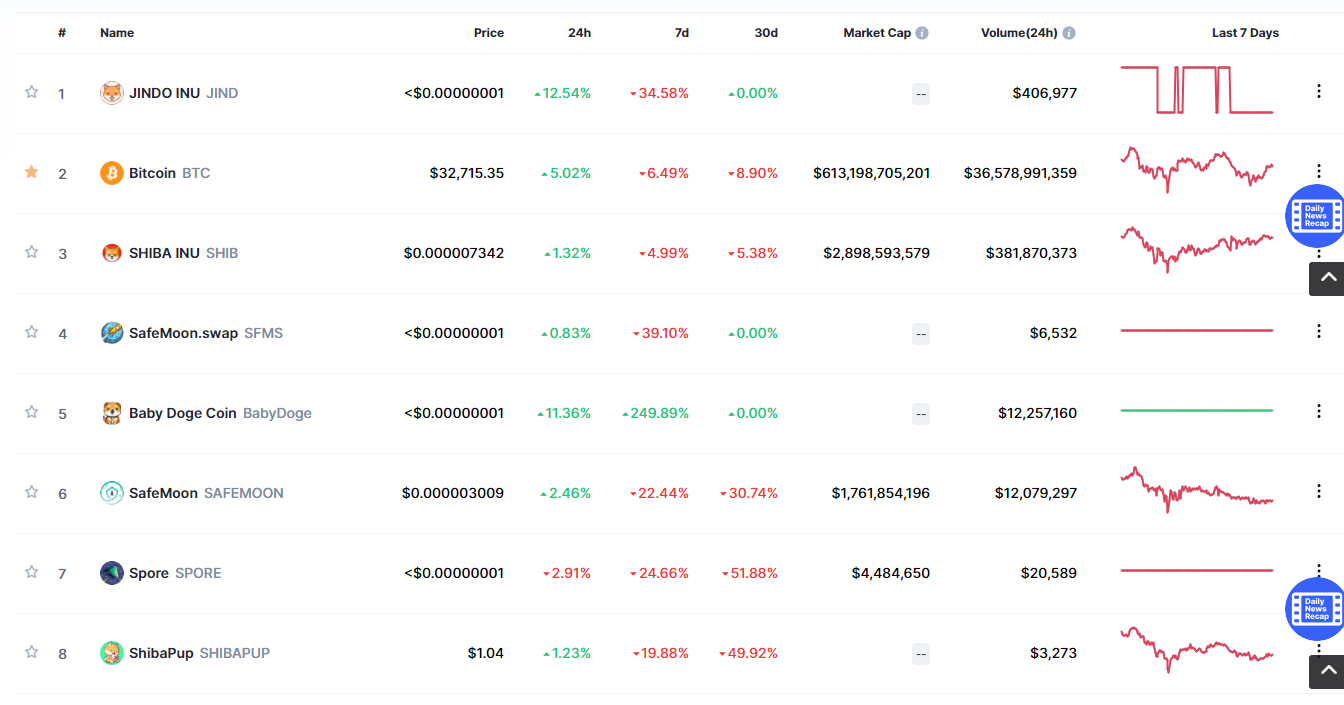Click the Spore coin logo
The height and width of the screenshot is (705, 1344).
[x=112, y=573]
